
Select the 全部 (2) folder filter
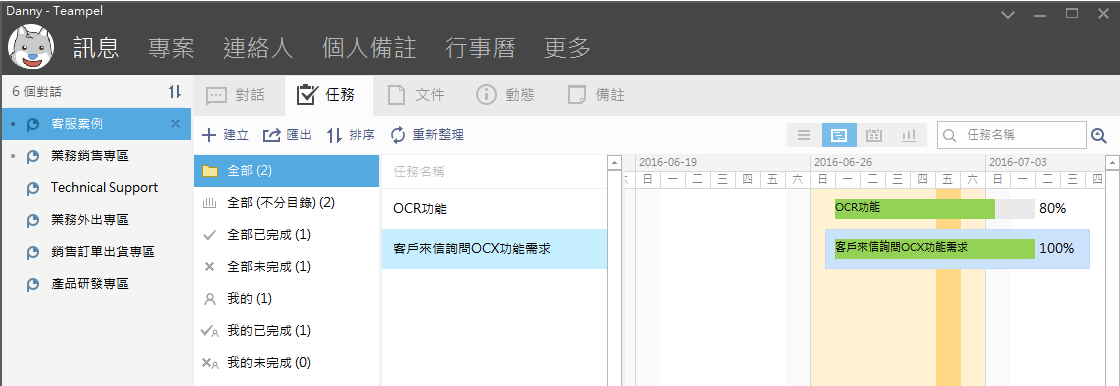pyautogui.click(x=286, y=171)
